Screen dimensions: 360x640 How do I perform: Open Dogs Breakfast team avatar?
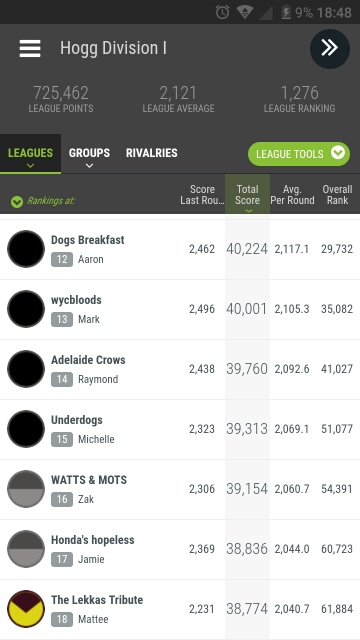(x=26, y=249)
